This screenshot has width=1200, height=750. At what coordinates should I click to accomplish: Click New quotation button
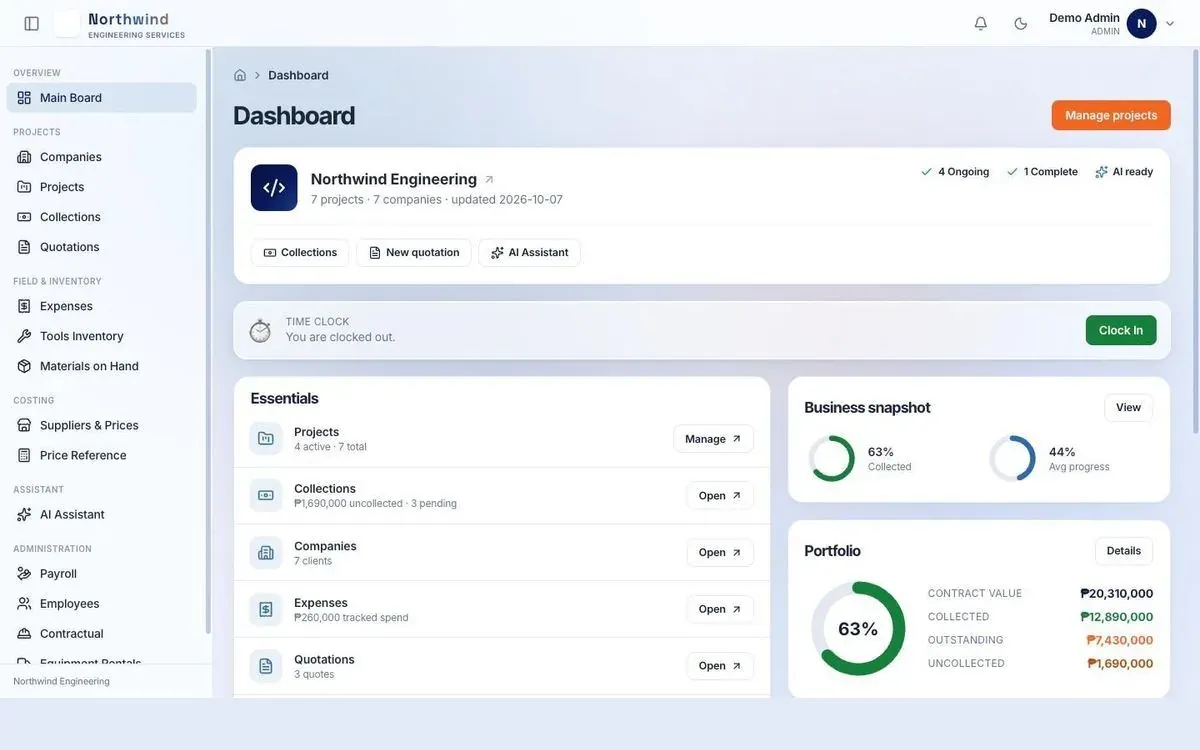[414, 253]
